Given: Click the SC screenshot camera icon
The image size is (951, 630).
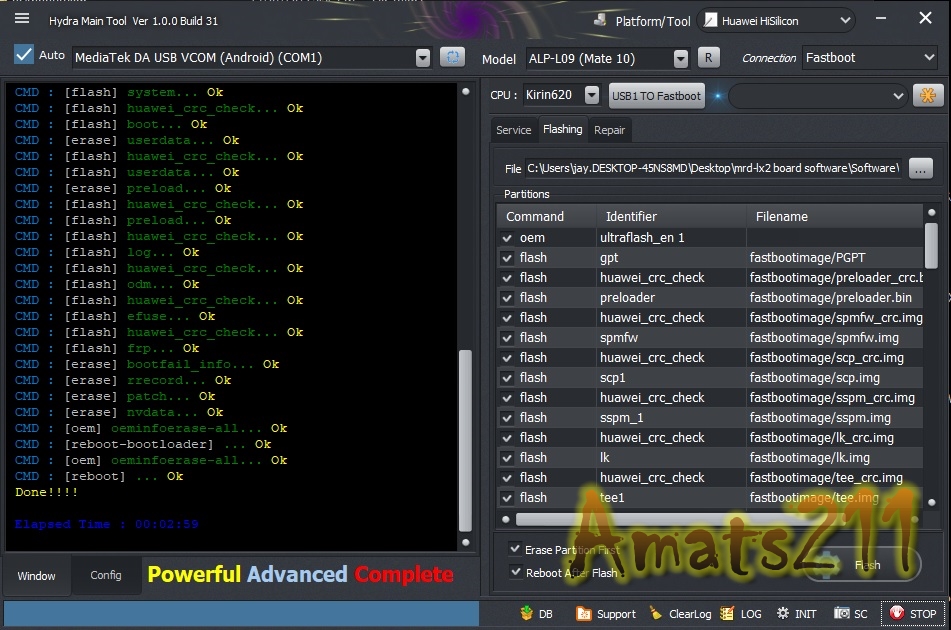Looking at the screenshot, I should coord(843,614).
